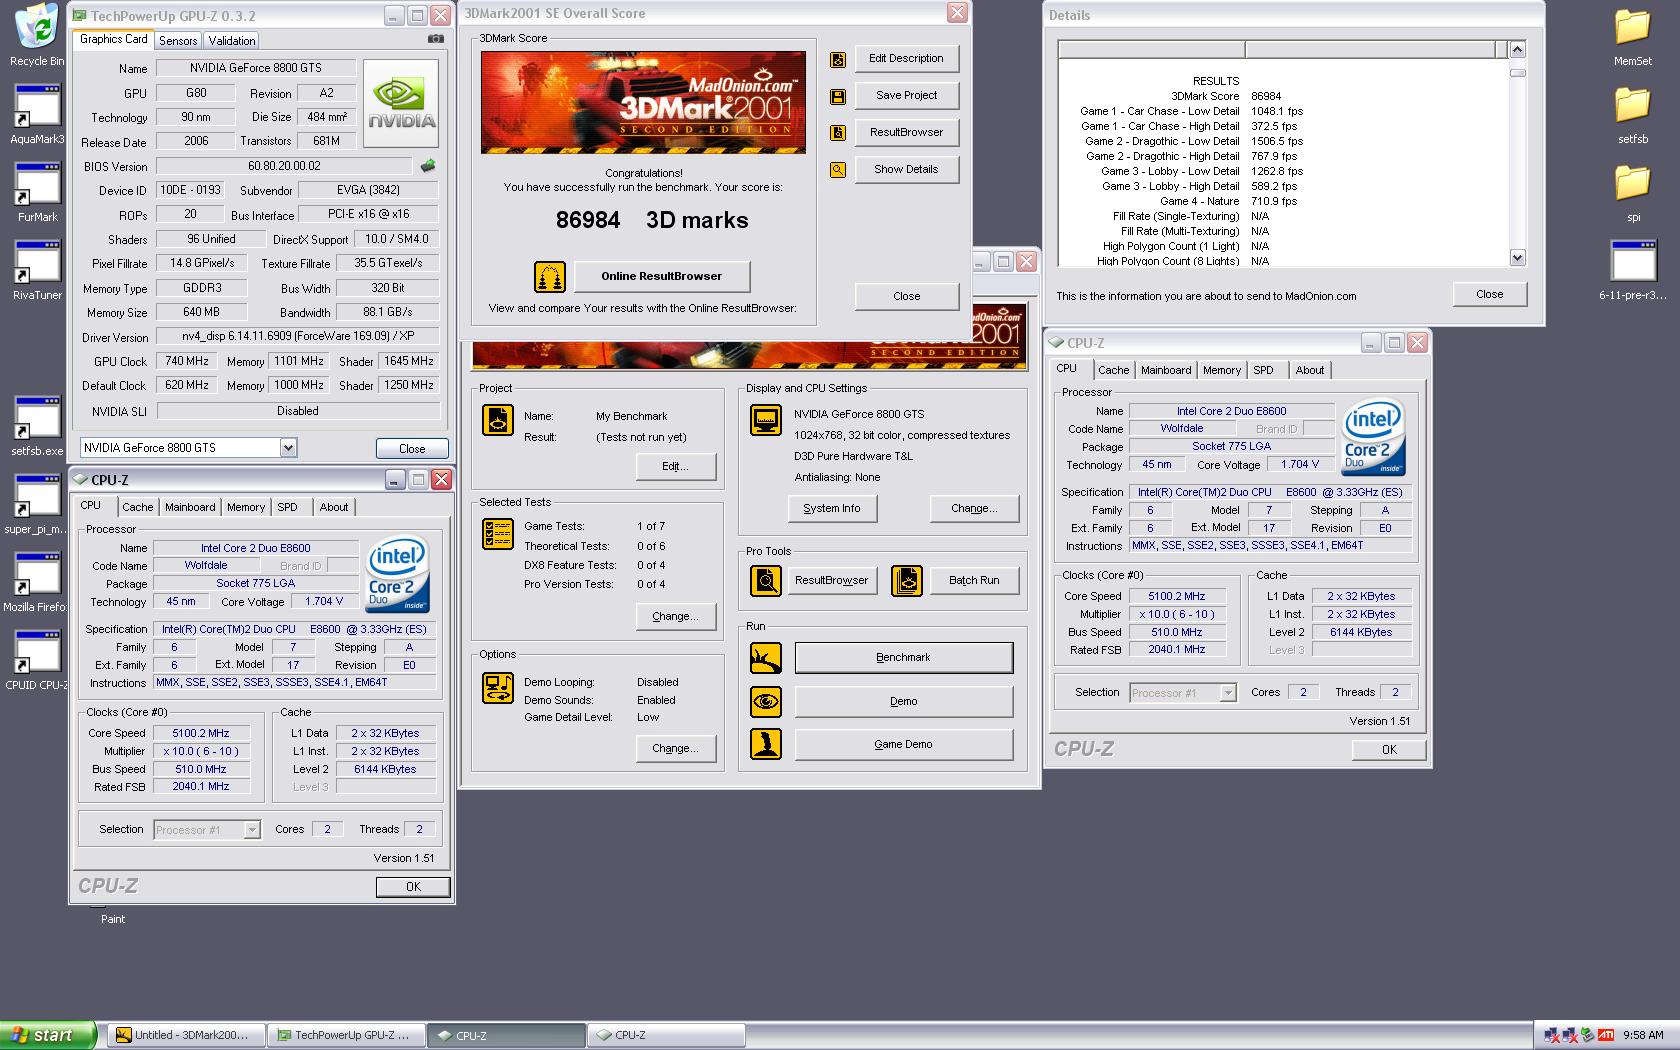Click the Benchmark run icon in 3DMark
The height and width of the screenshot is (1050, 1680).
766,658
